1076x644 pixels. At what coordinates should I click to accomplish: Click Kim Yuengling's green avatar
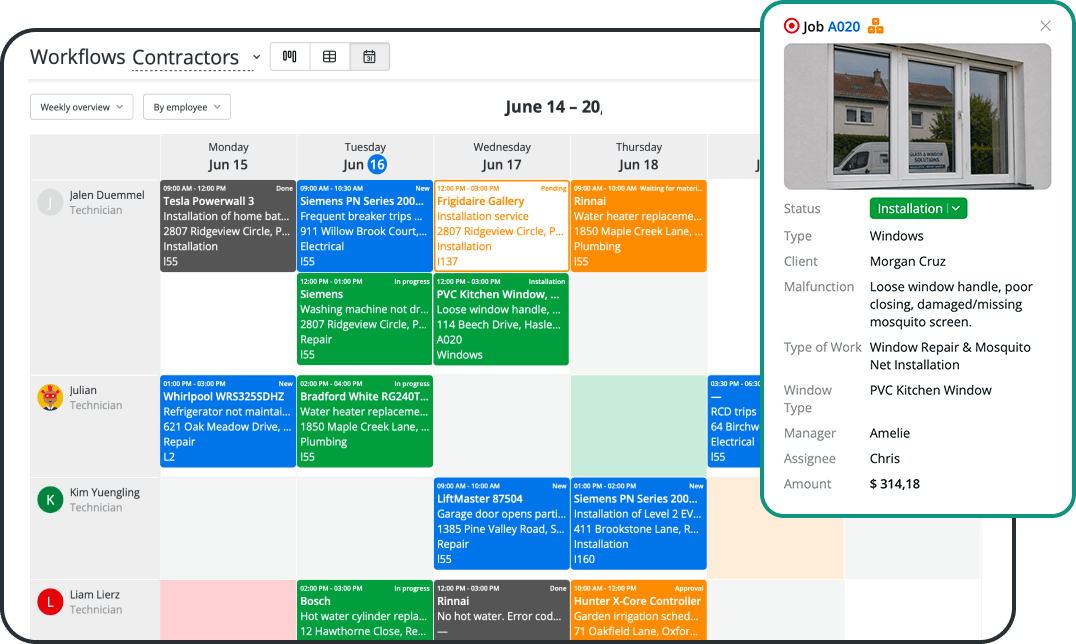click(x=50, y=500)
